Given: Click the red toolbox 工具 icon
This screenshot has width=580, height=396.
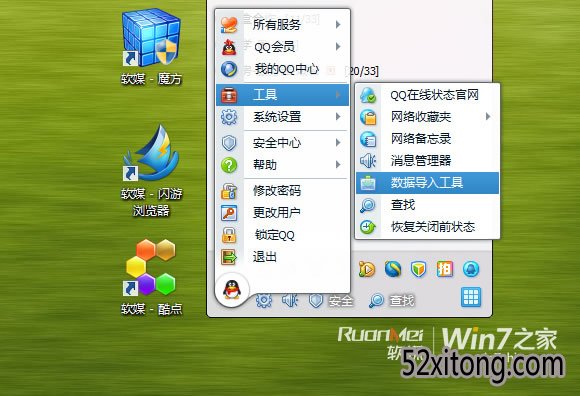Looking at the screenshot, I should [229, 95].
